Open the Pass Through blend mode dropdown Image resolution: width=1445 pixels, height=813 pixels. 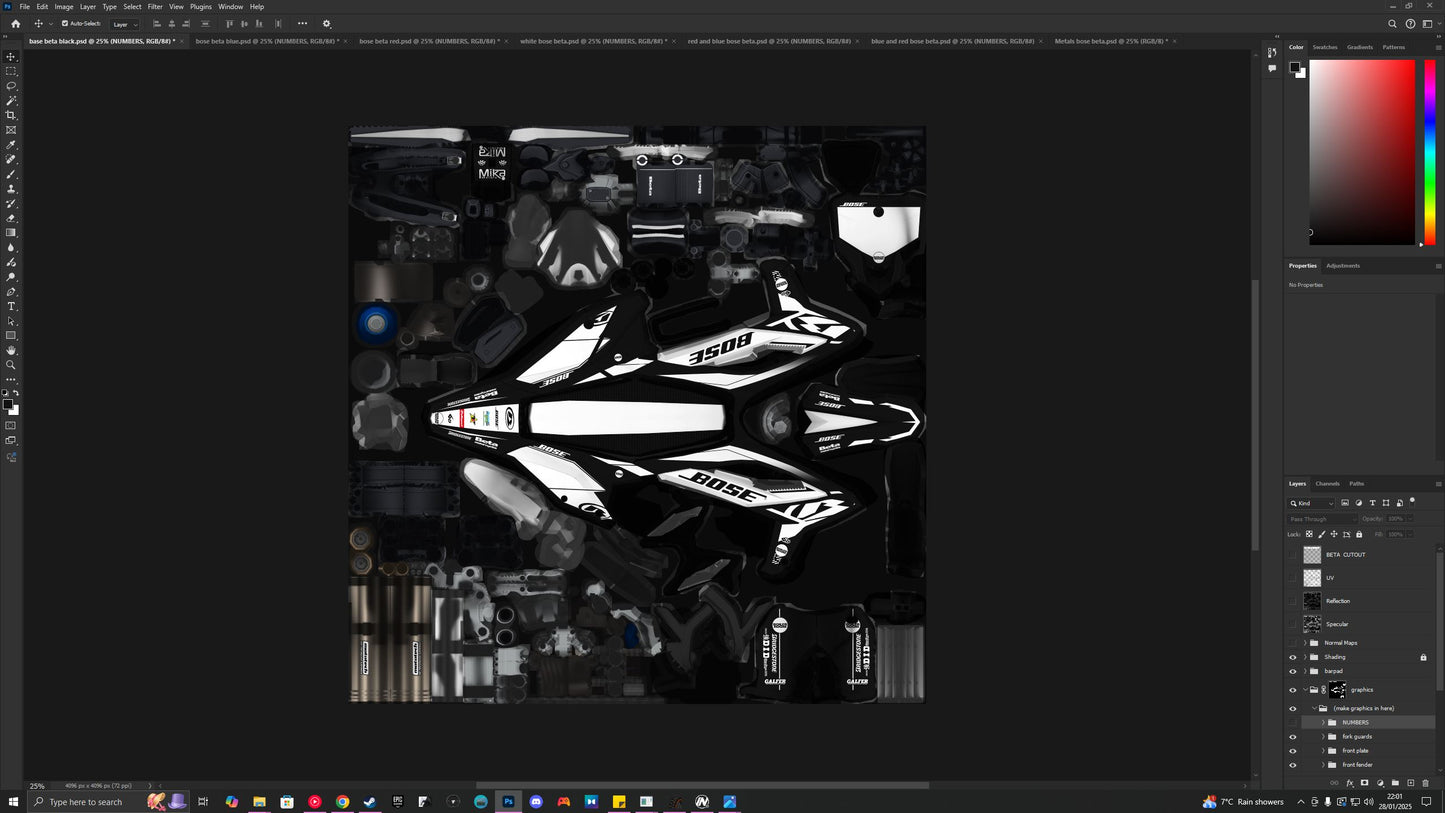coord(1322,519)
